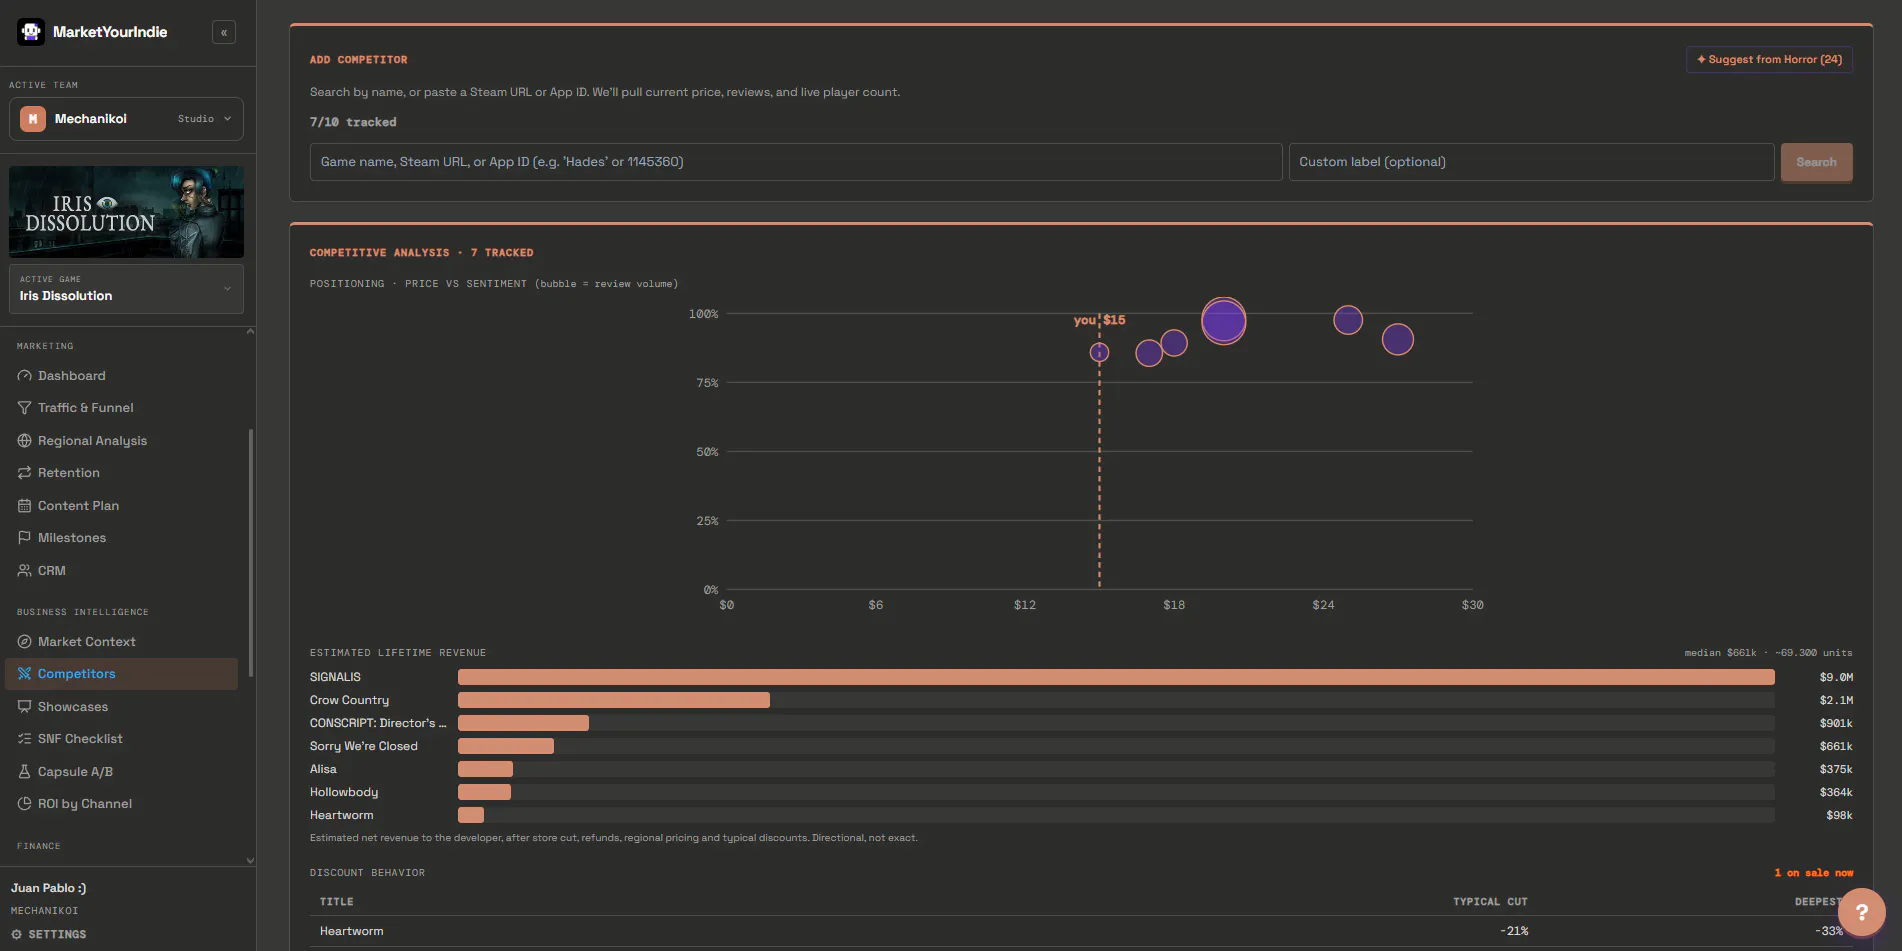Click the Iris Dissolution game banner thumbnail

[126, 212]
